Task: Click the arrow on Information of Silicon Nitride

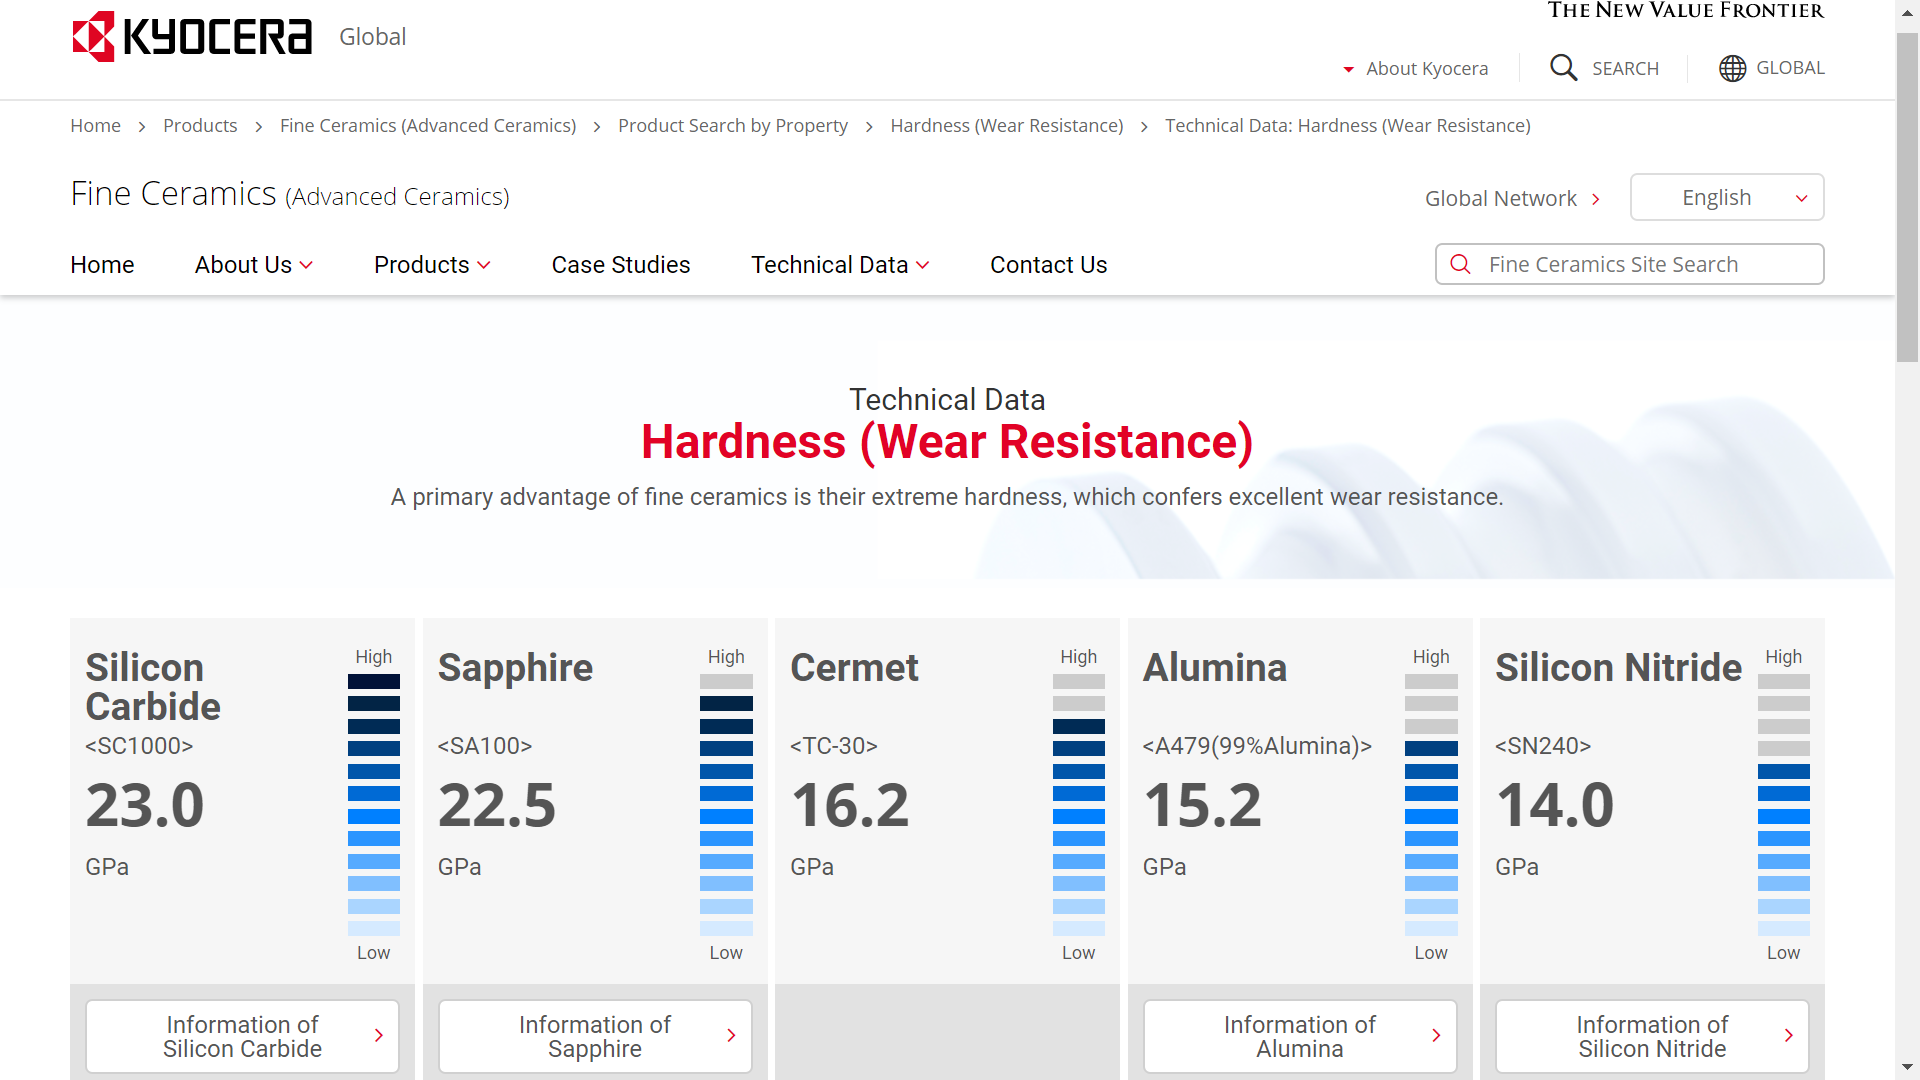Action: [x=1788, y=1036]
